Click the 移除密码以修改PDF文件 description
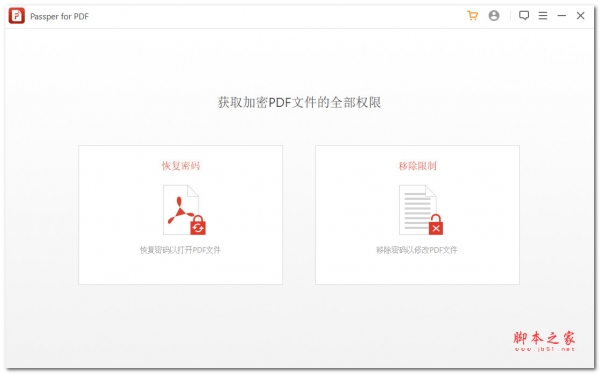This screenshot has height=374, width=600. tap(417, 250)
